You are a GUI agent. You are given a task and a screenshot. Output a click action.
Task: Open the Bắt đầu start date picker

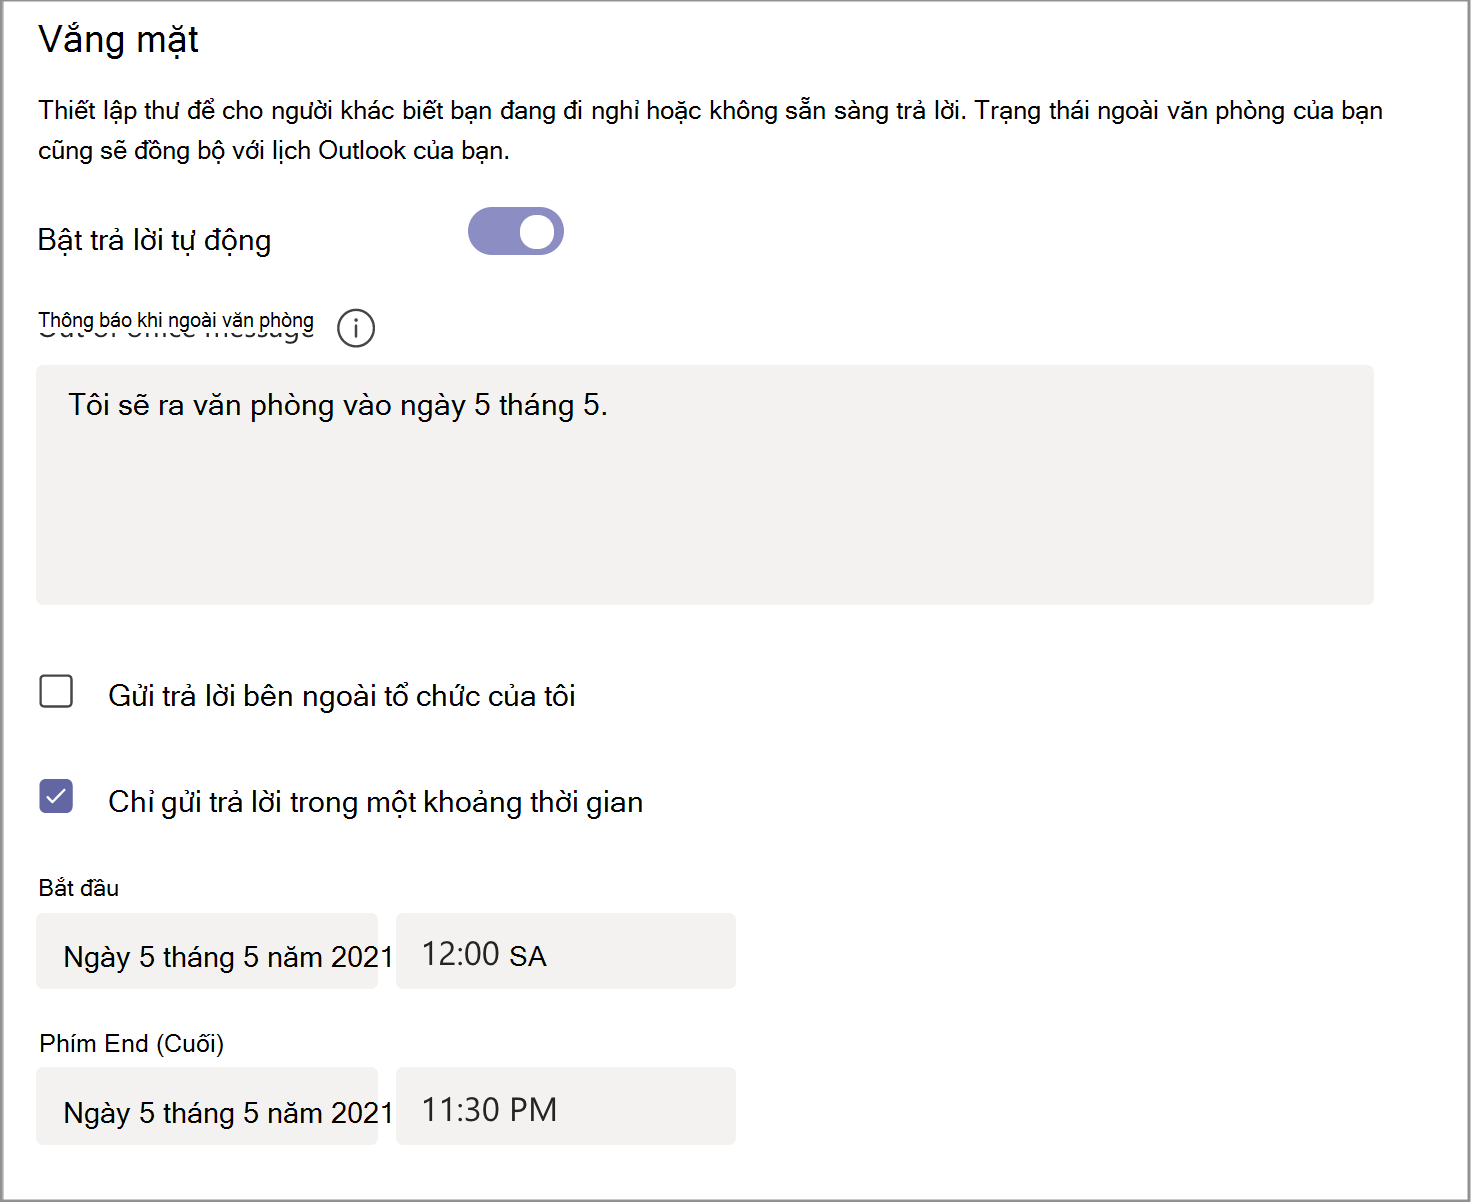point(207,951)
